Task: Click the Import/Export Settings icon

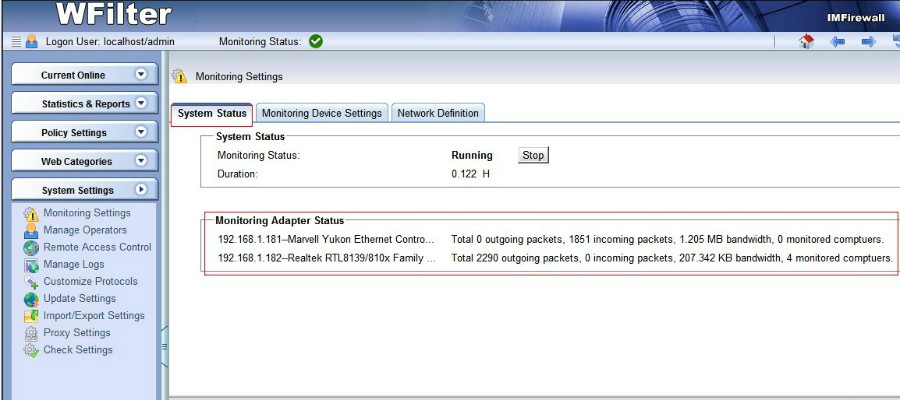Action: tap(31, 316)
